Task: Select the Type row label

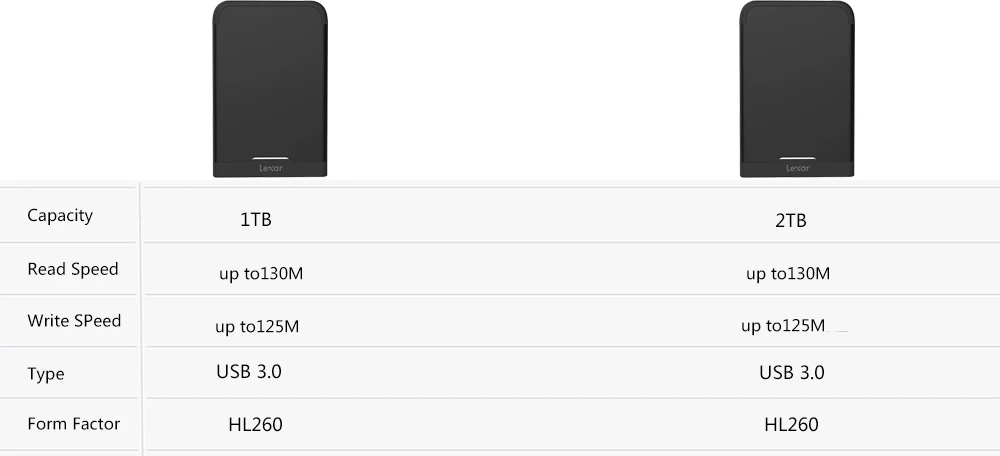Action: point(45,374)
